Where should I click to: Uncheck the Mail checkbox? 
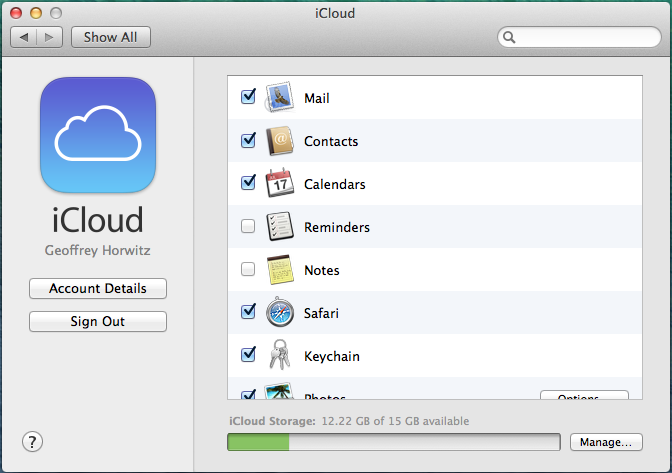tap(248, 97)
